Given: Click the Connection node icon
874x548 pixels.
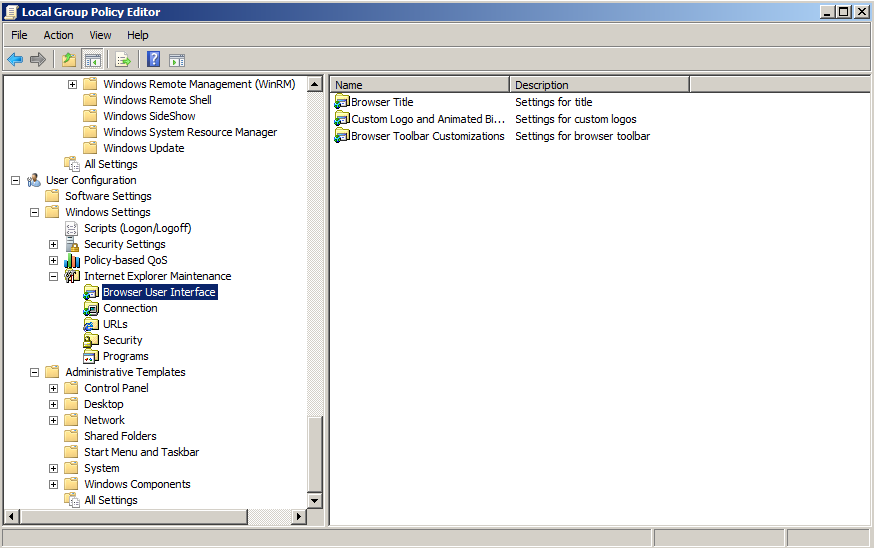Looking at the screenshot, I should [91, 308].
